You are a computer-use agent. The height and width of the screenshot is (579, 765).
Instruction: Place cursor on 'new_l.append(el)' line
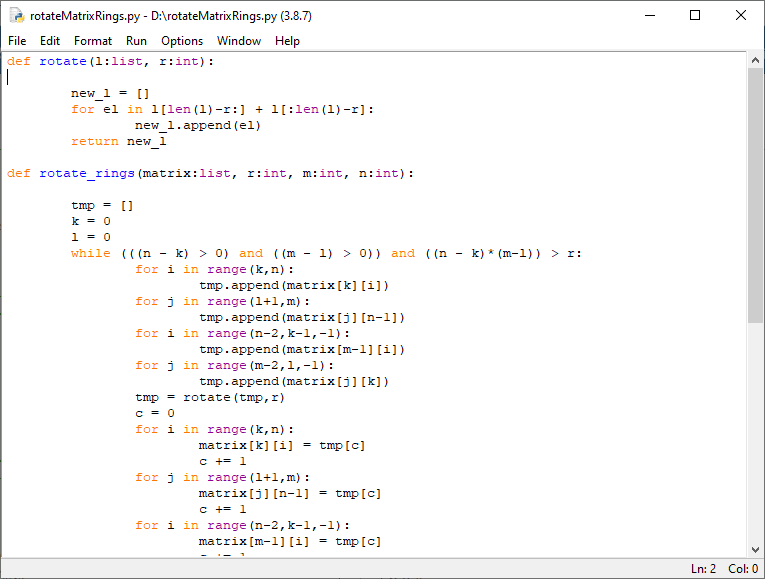click(x=198, y=125)
